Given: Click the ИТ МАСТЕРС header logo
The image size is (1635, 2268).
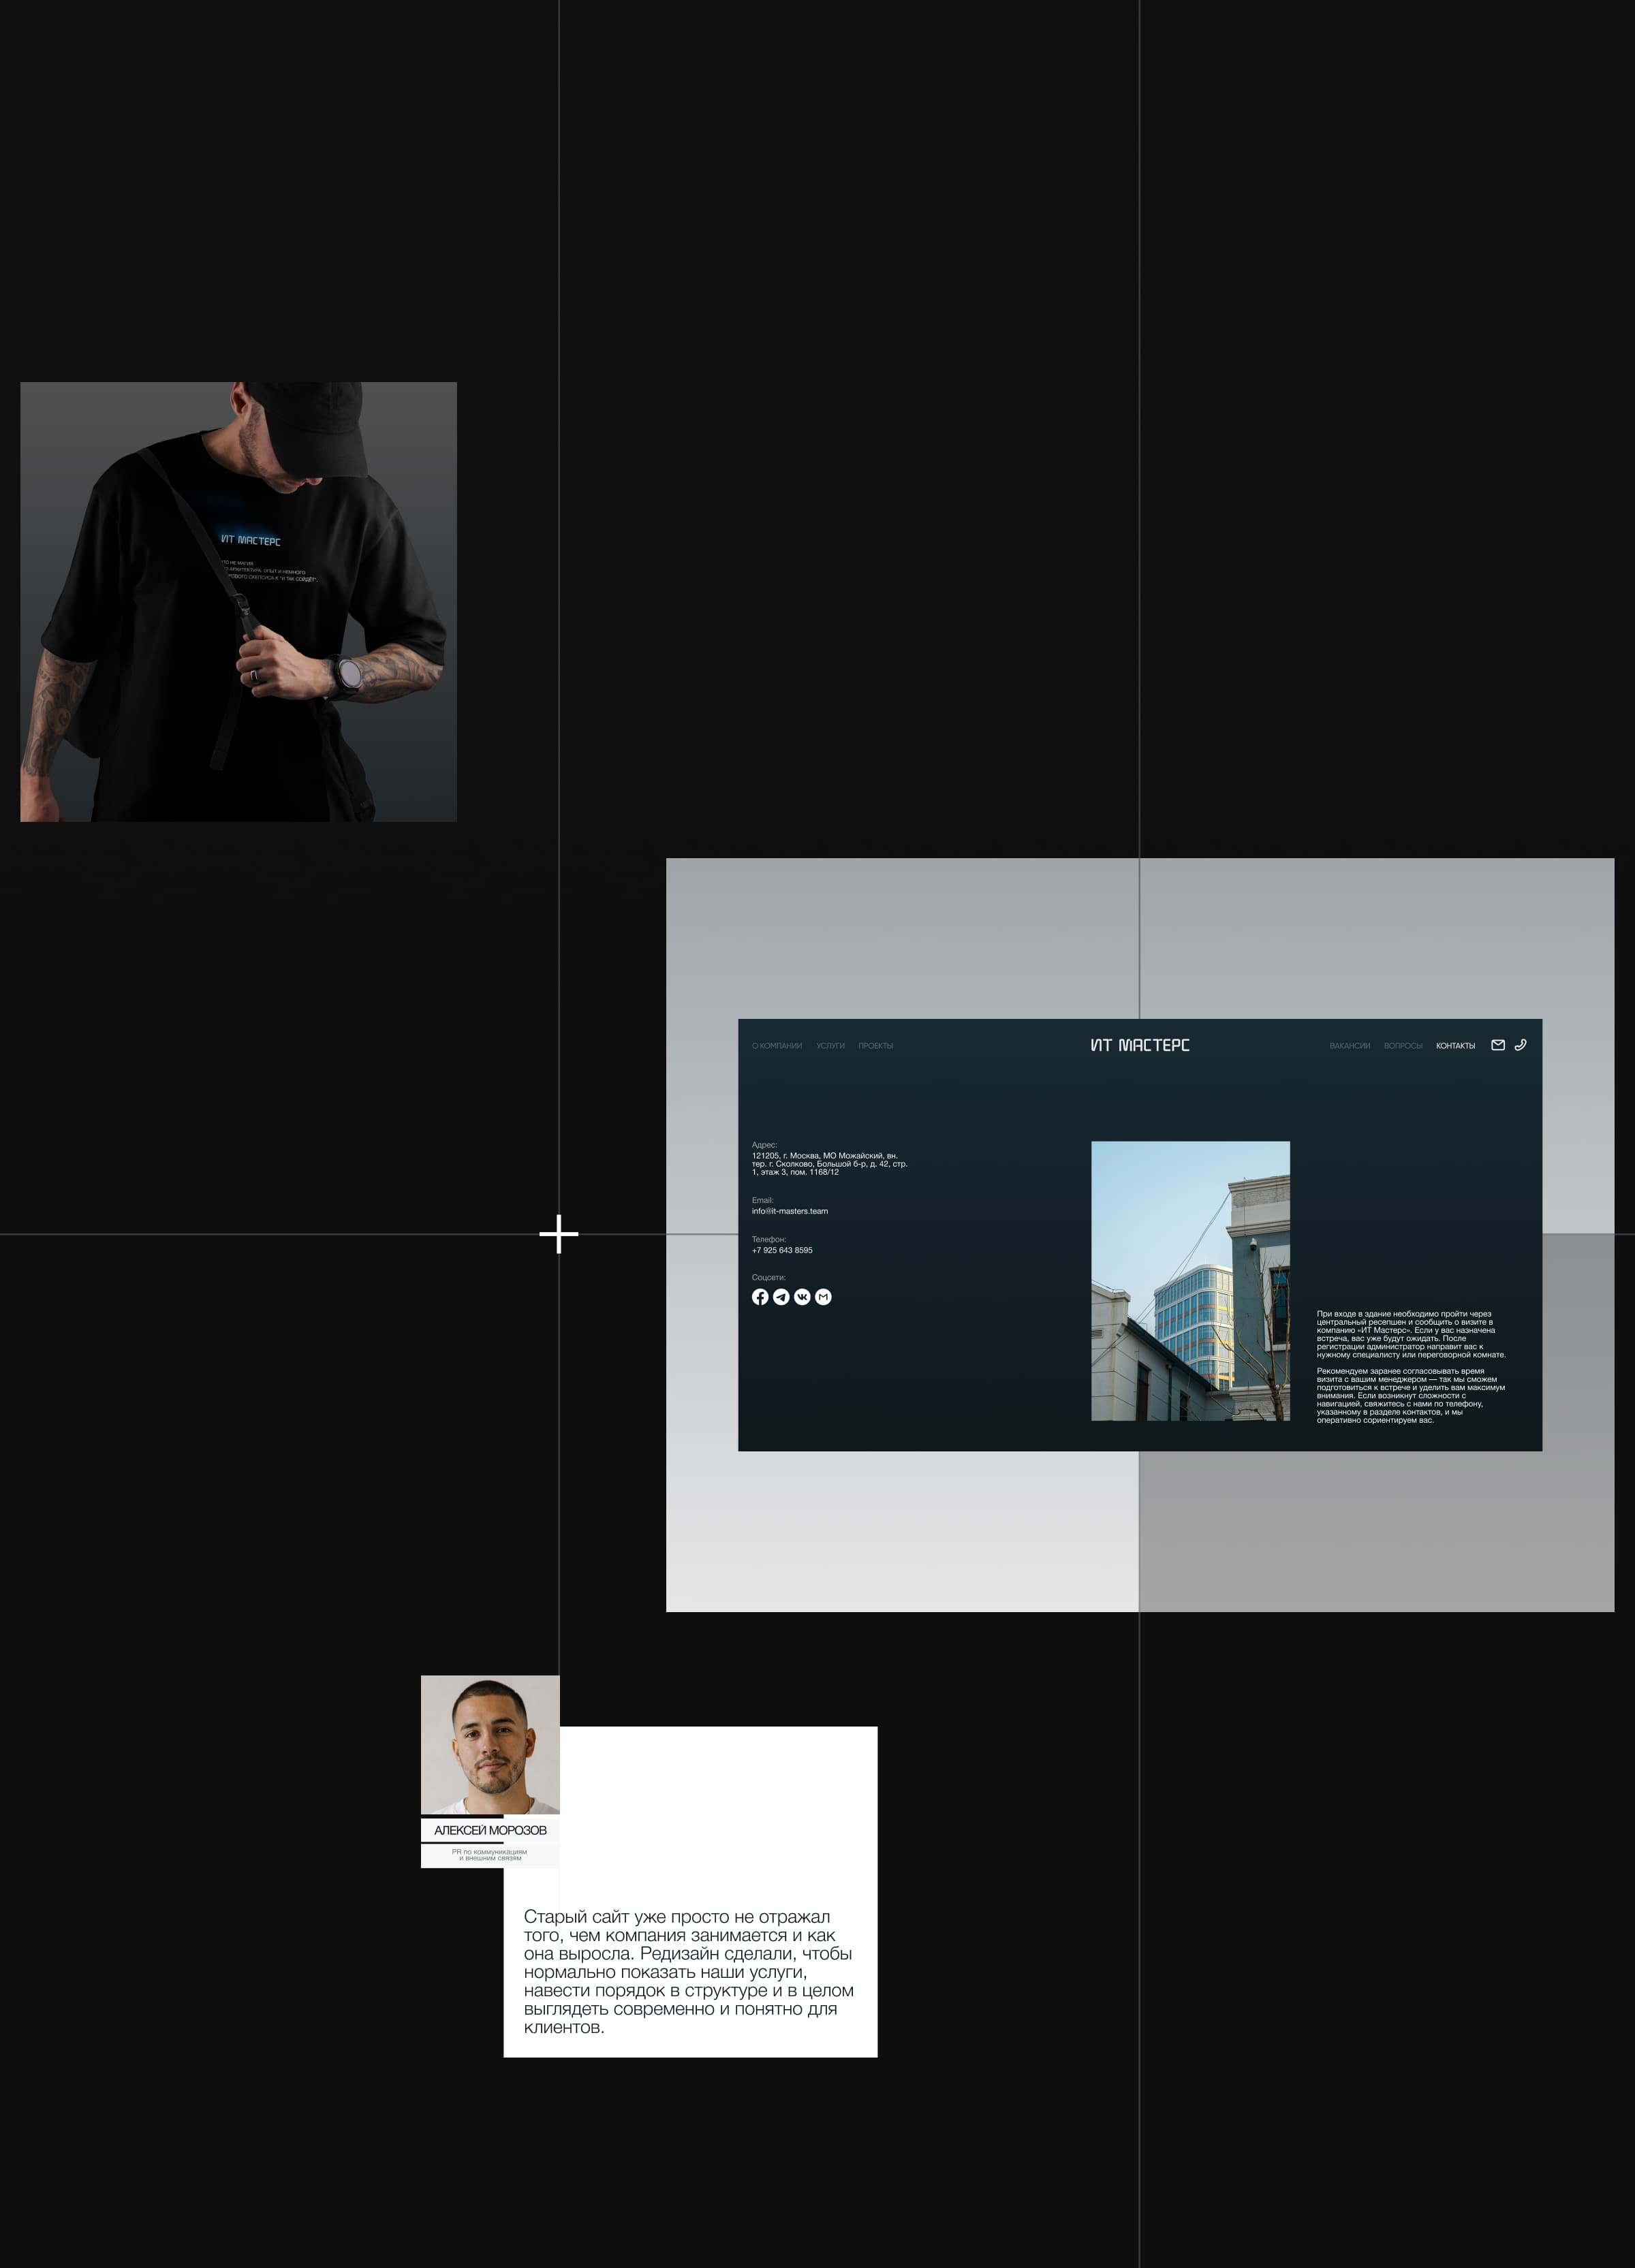Looking at the screenshot, I should click(1139, 1045).
